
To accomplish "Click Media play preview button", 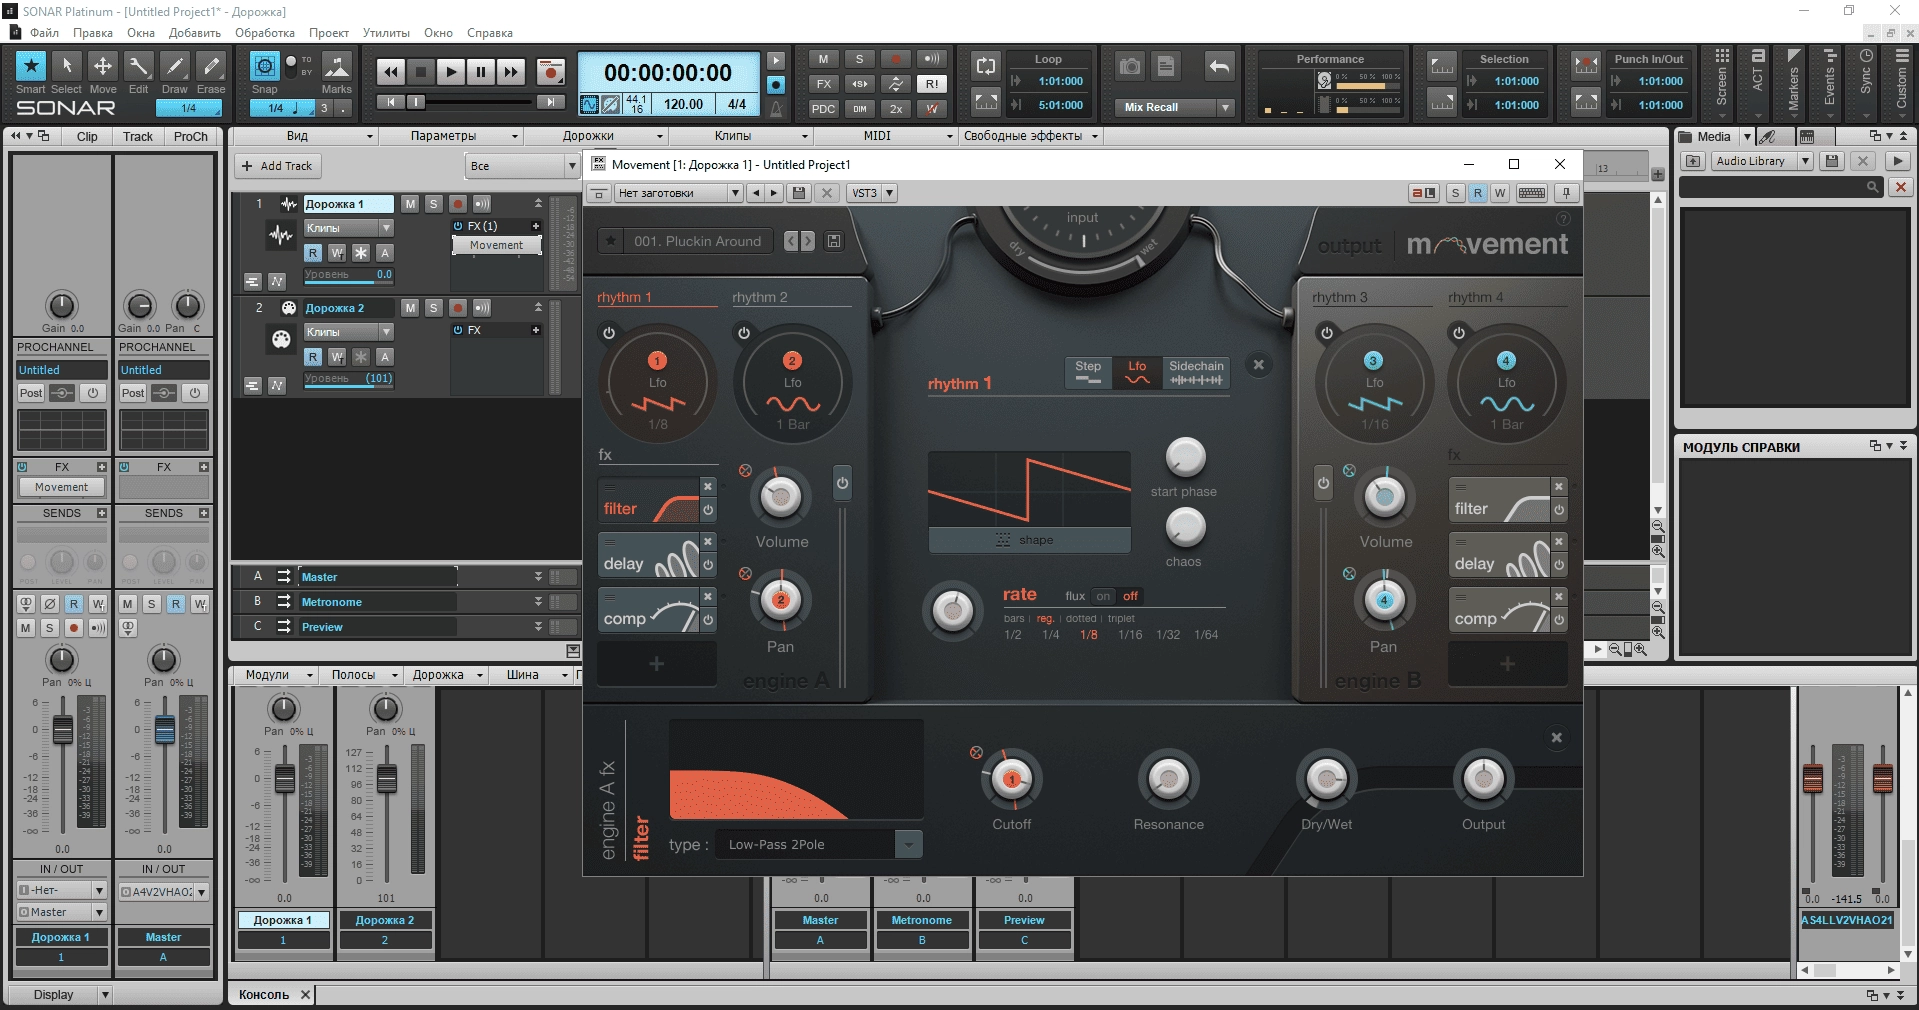I will tap(1896, 161).
